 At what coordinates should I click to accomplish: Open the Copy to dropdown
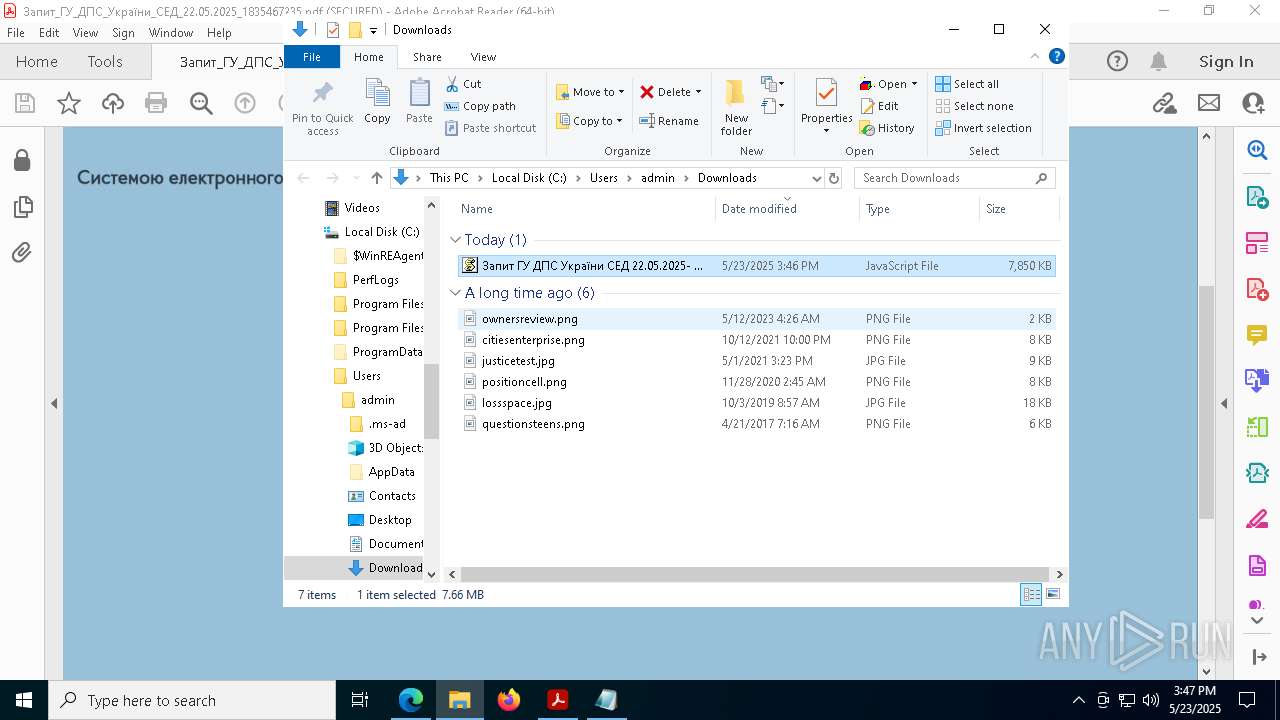[x=589, y=121]
